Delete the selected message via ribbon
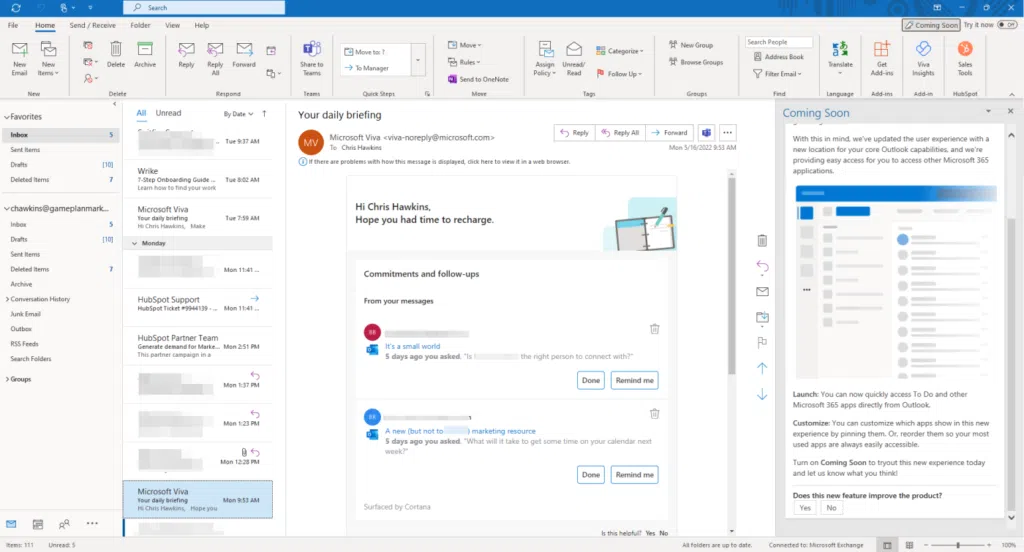This screenshot has height=552, width=1024. (116, 55)
